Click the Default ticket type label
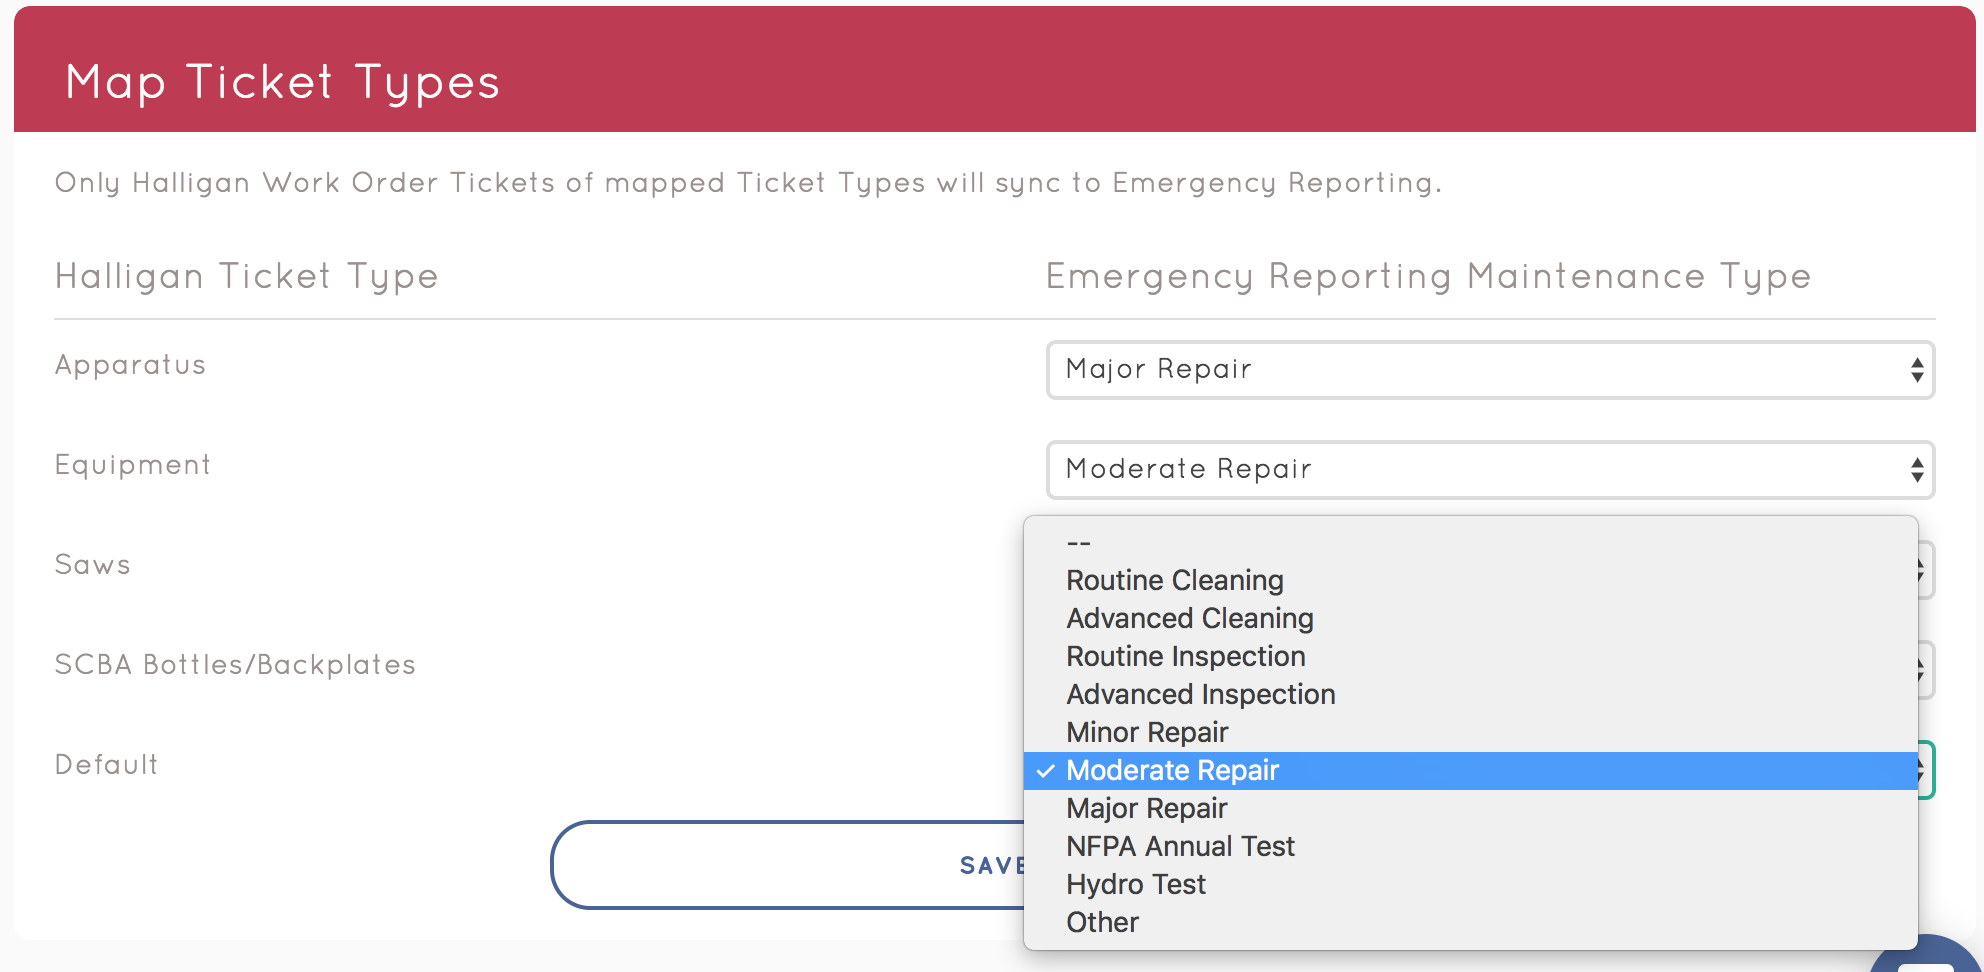The image size is (1984, 972). pos(106,765)
